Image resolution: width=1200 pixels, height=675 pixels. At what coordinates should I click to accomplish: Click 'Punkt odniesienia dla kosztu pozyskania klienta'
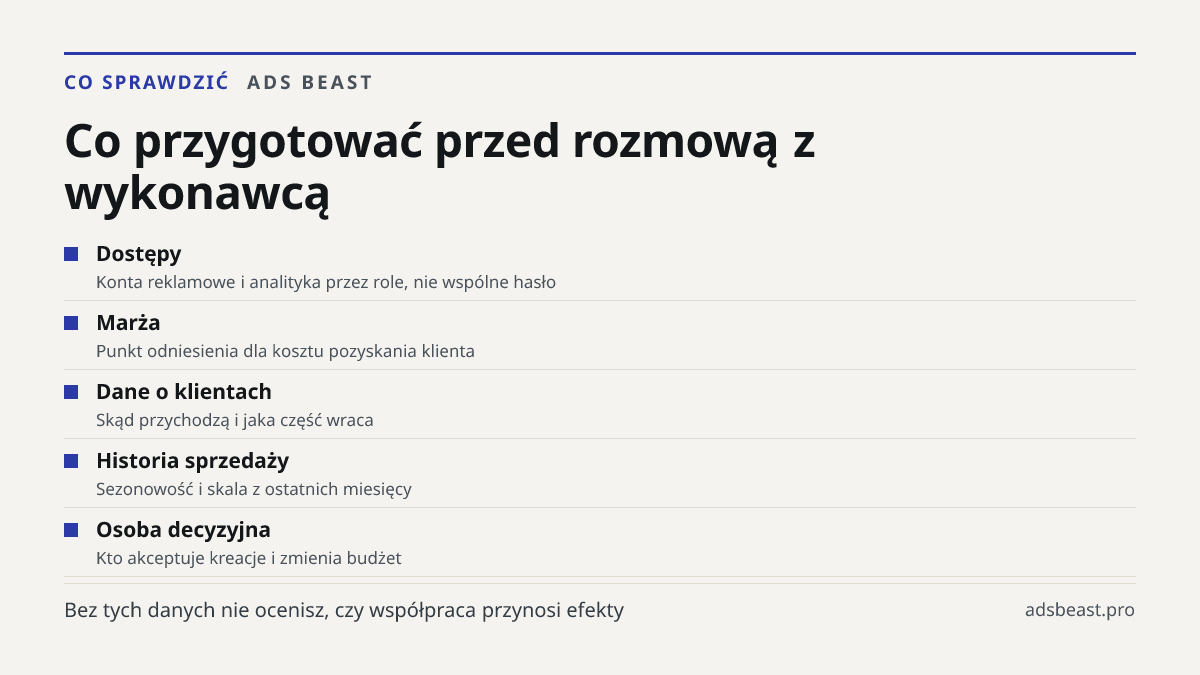coord(285,351)
